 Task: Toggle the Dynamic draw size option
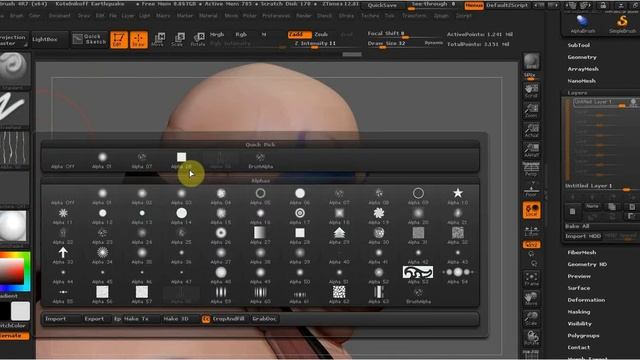433,43
